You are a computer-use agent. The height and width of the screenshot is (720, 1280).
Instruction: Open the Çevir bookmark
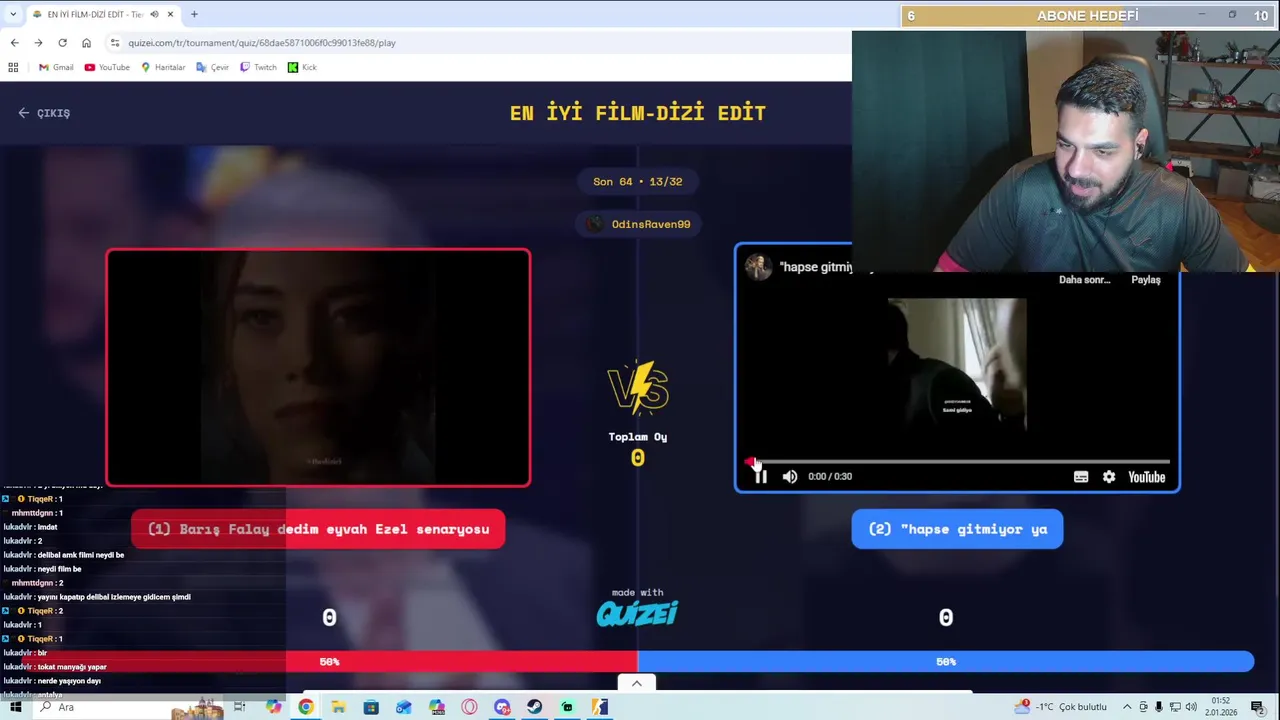pos(213,67)
